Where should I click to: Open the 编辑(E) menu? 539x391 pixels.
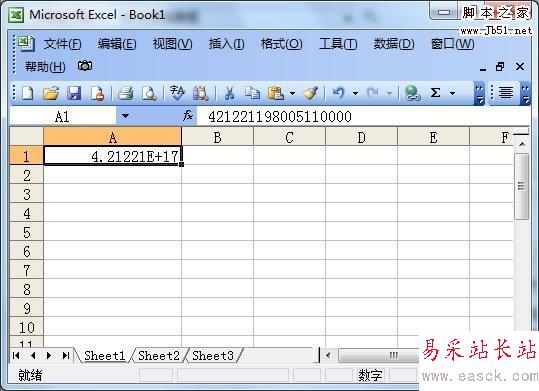point(117,44)
